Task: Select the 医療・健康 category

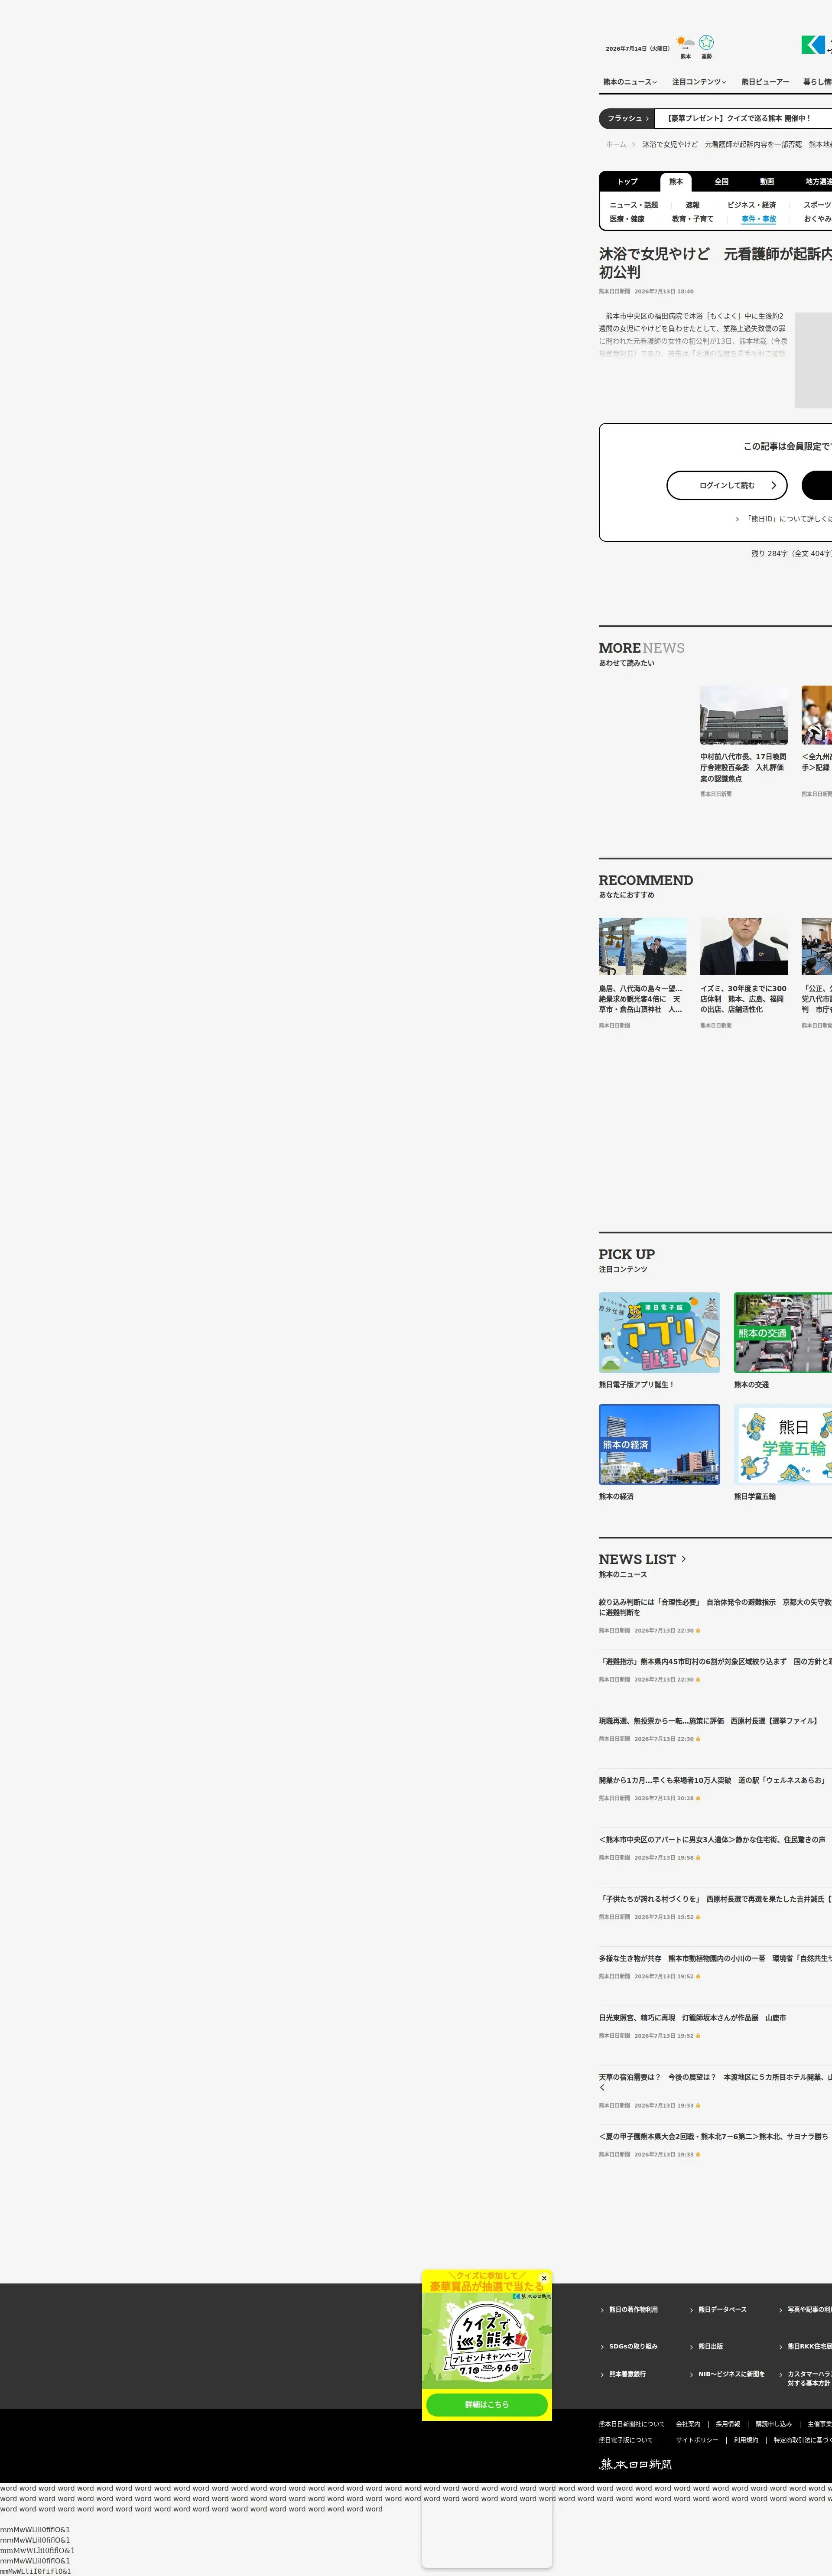Action: (x=627, y=219)
